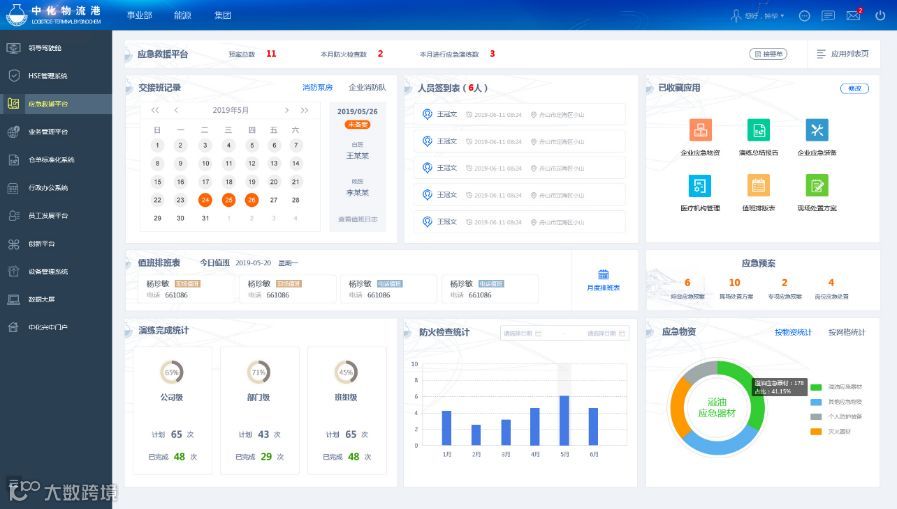
Task: Open 仓单标准化系统 sidebar item
Action: [51, 160]
